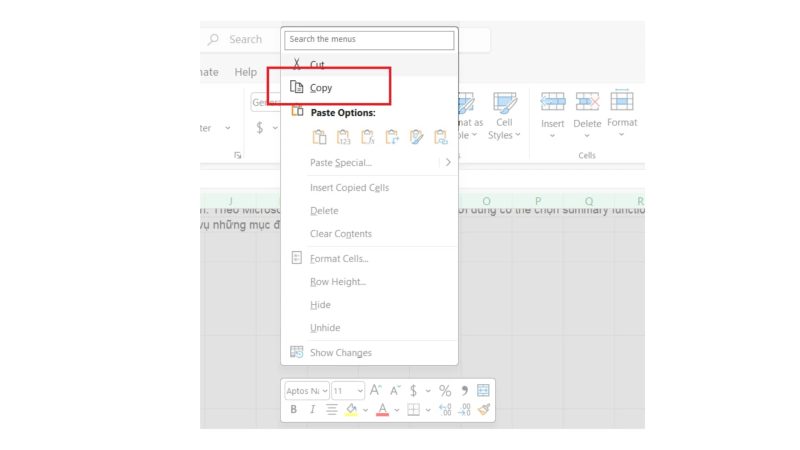Image resolution: width=800 pixels, height=450 pixels.
Task: Click the Format cells ribbon icon
Action: tap(622, 101)
